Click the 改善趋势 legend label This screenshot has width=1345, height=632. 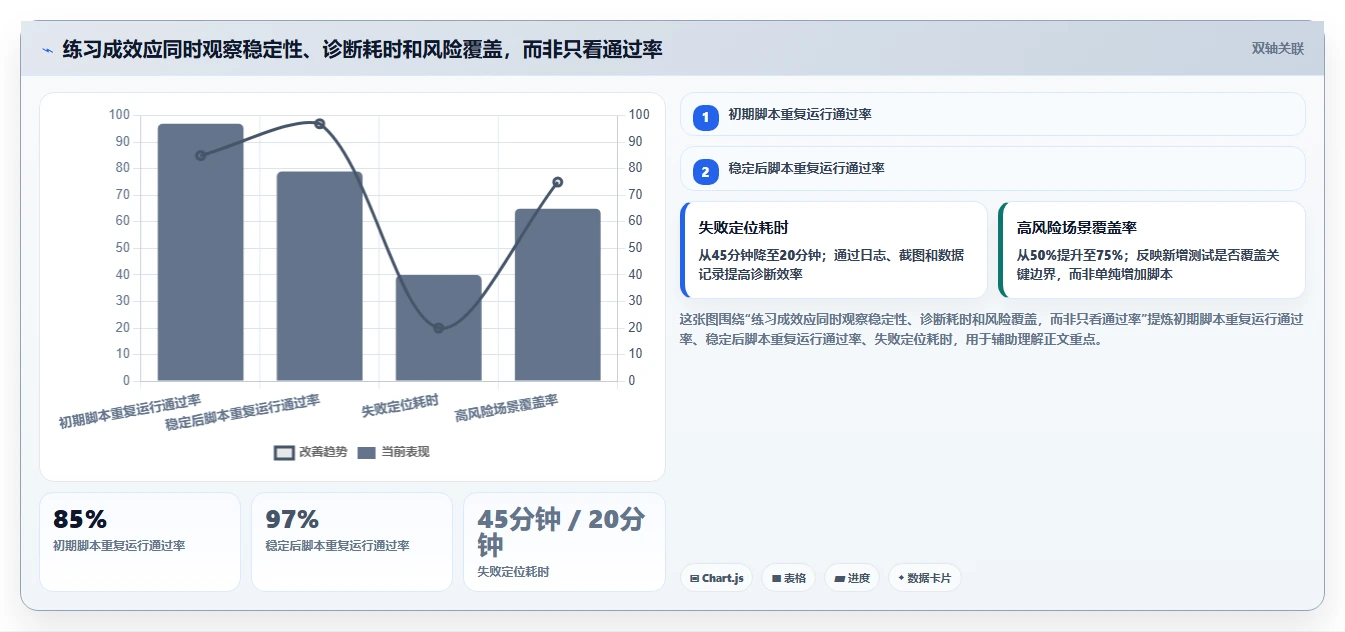pyautogui.click(x=323, y=452)
